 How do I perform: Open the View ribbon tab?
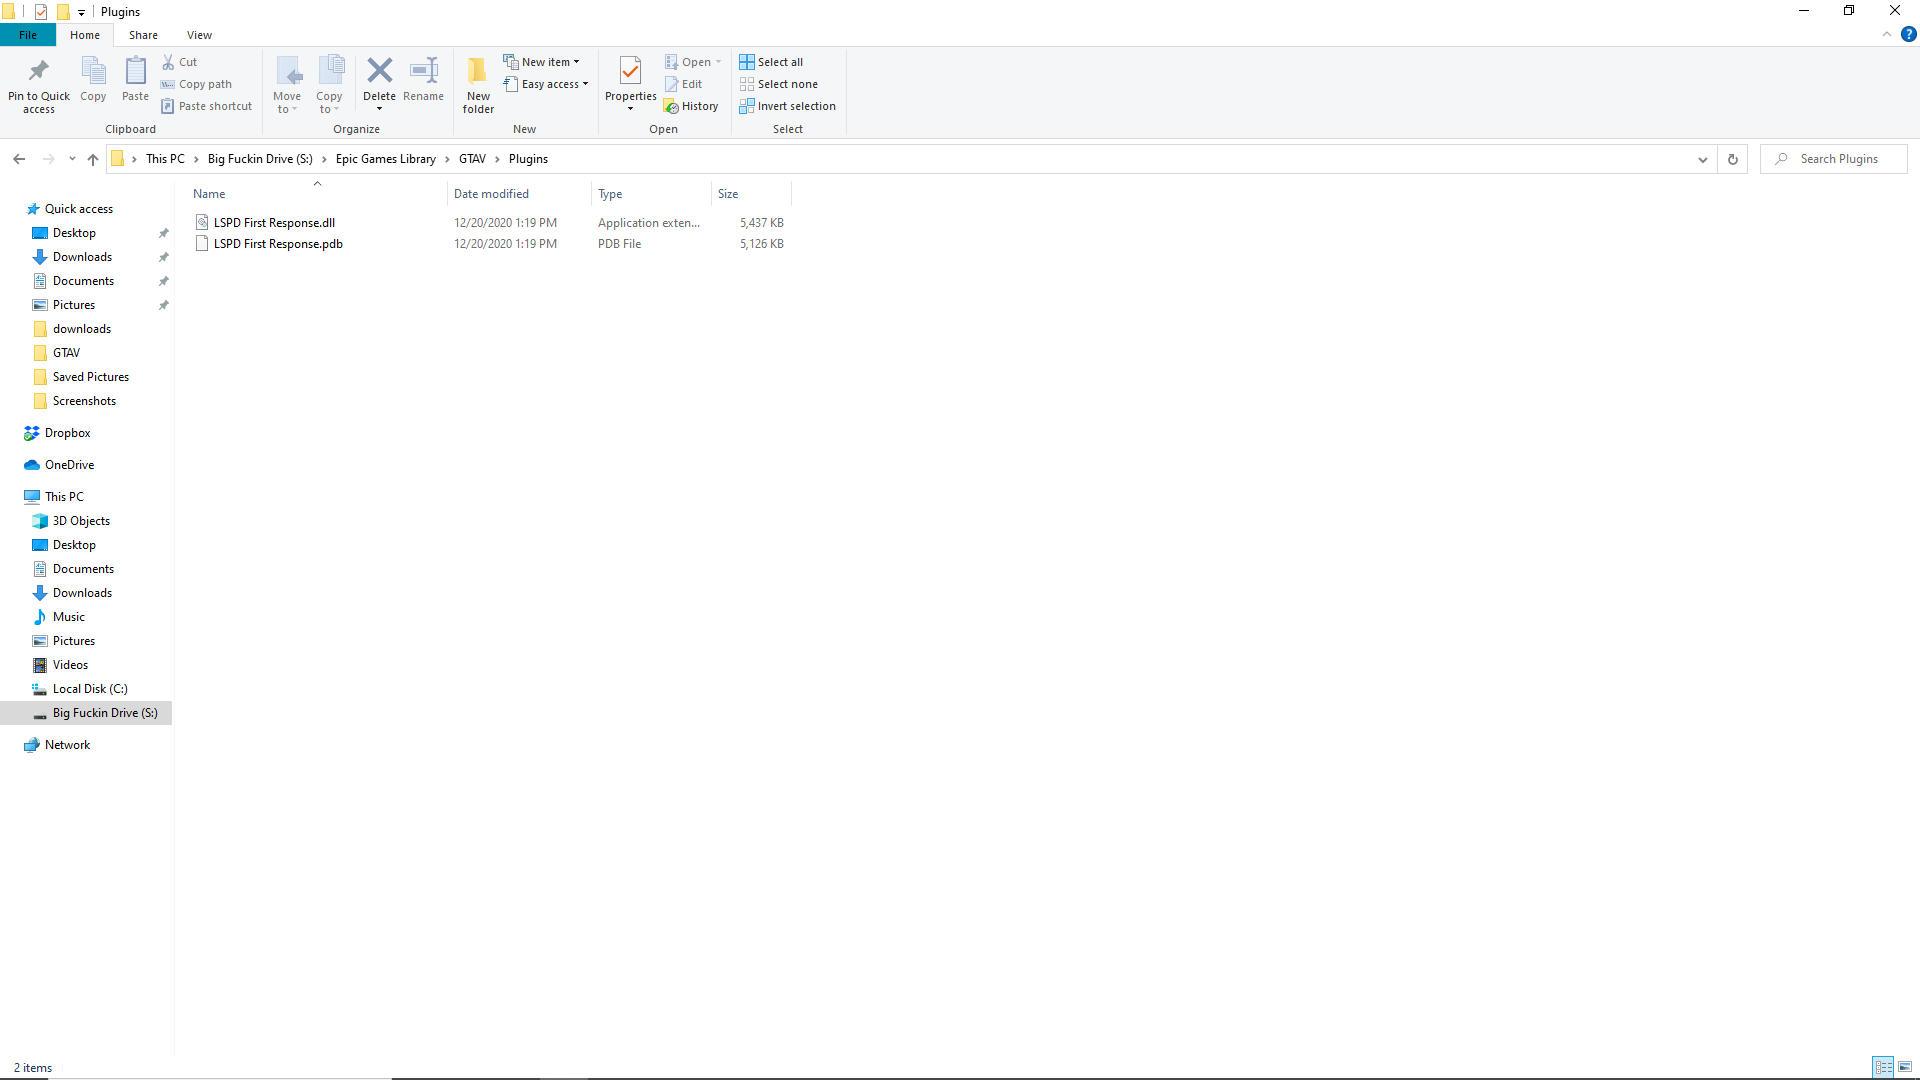point(199,35)
